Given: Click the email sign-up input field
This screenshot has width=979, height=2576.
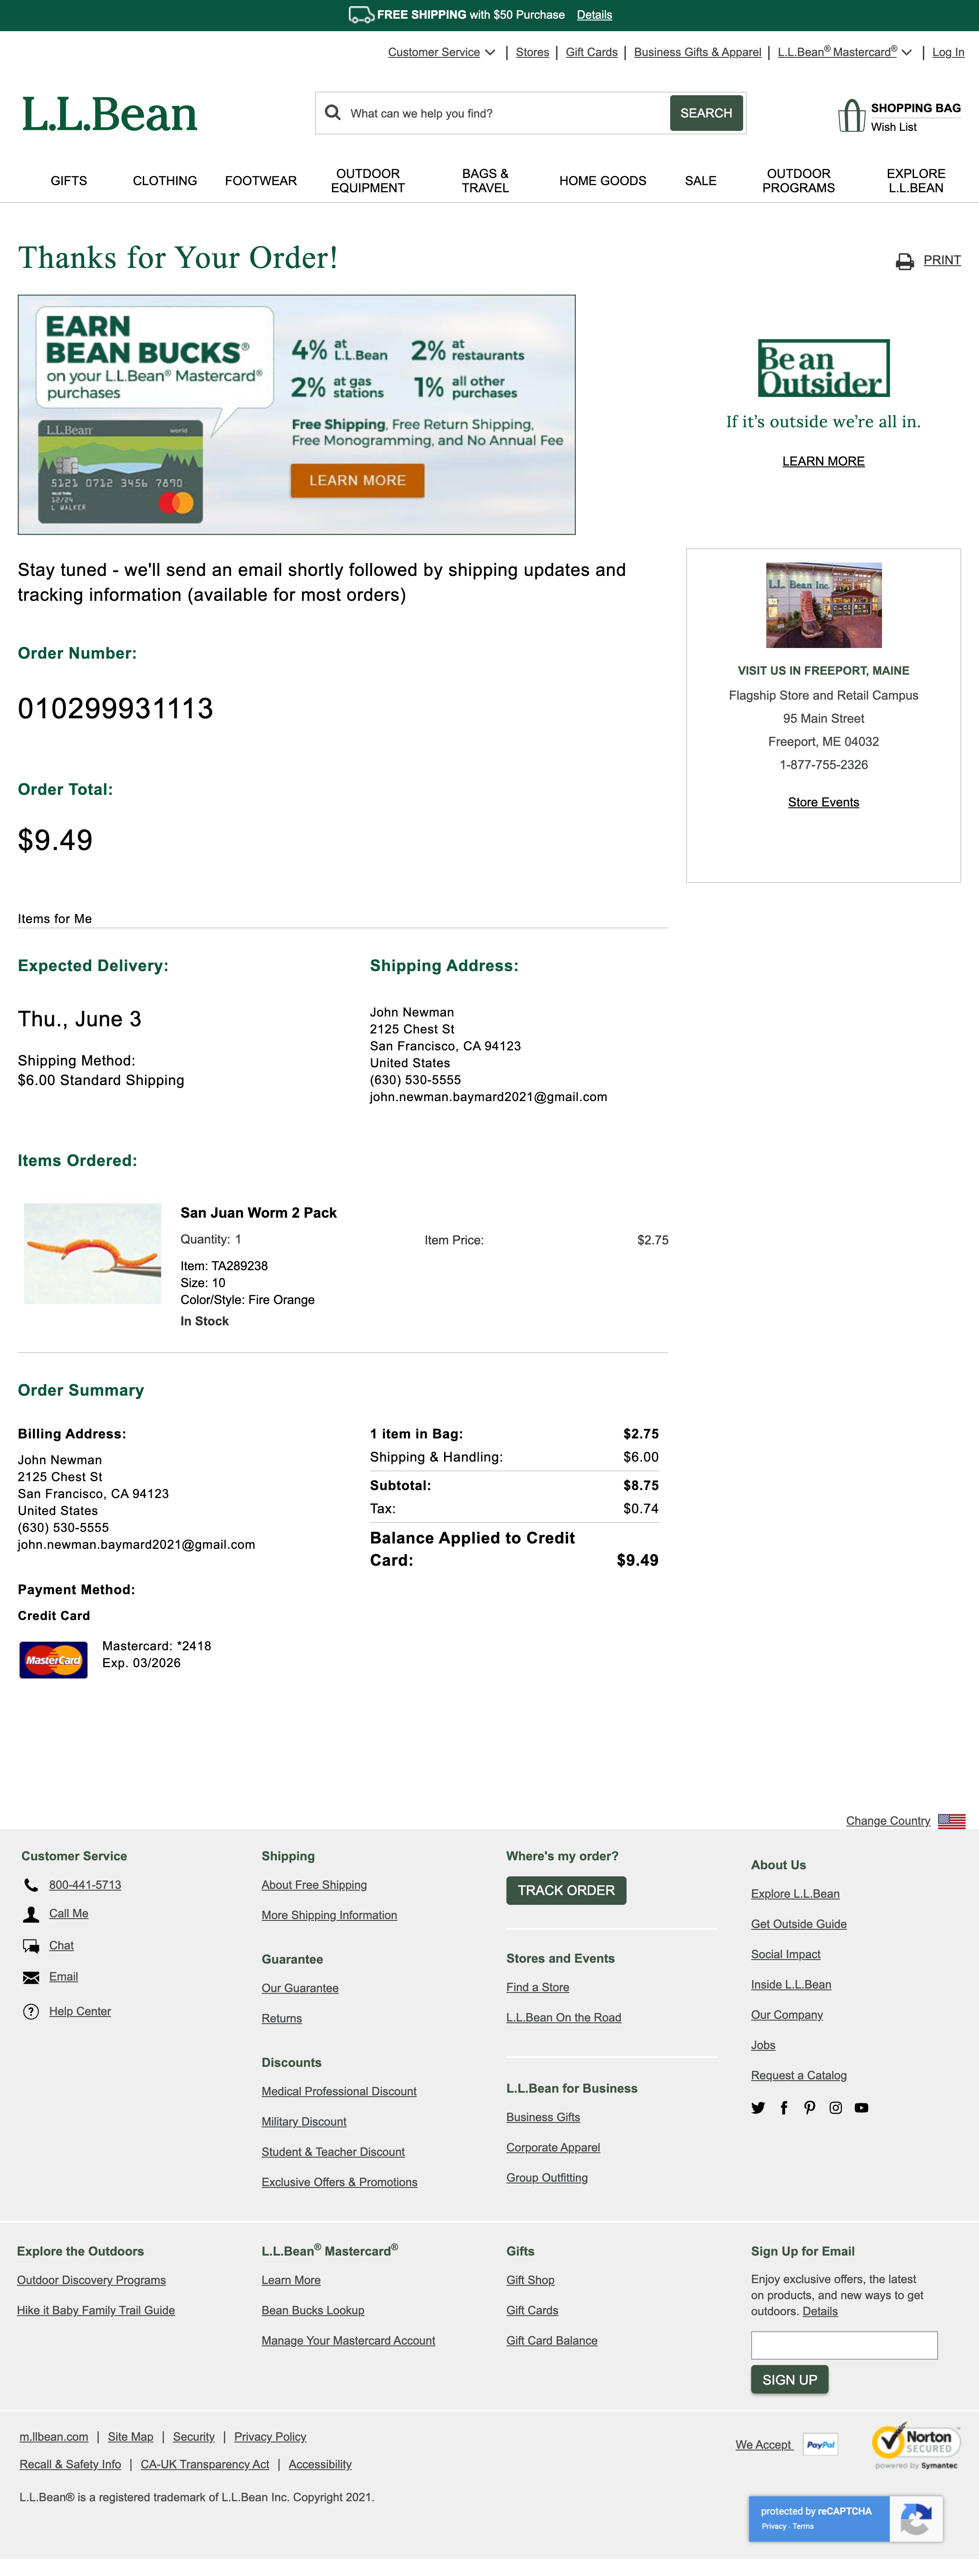Looking at the screenshot, I should (844, 2345).
